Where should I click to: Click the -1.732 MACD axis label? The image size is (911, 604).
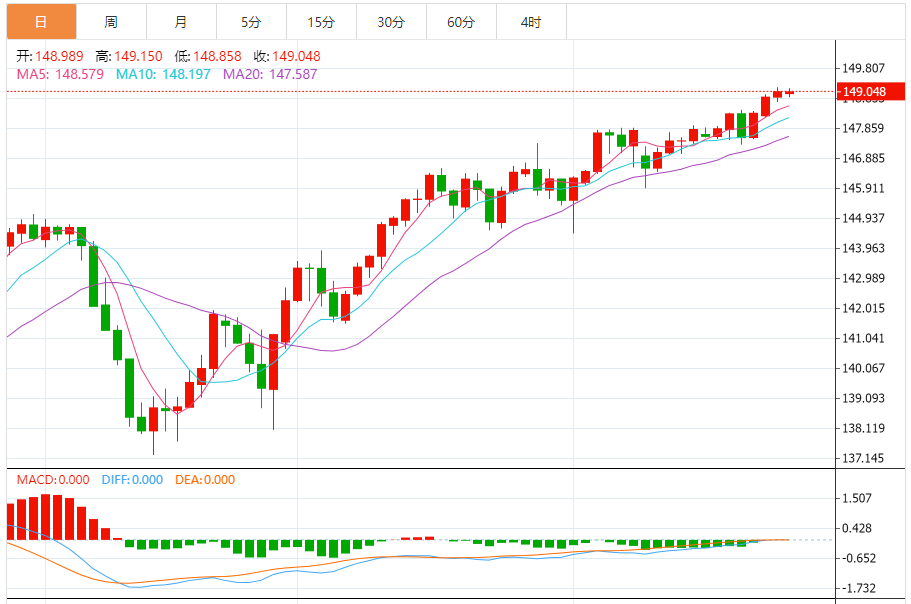click(859, 588)
